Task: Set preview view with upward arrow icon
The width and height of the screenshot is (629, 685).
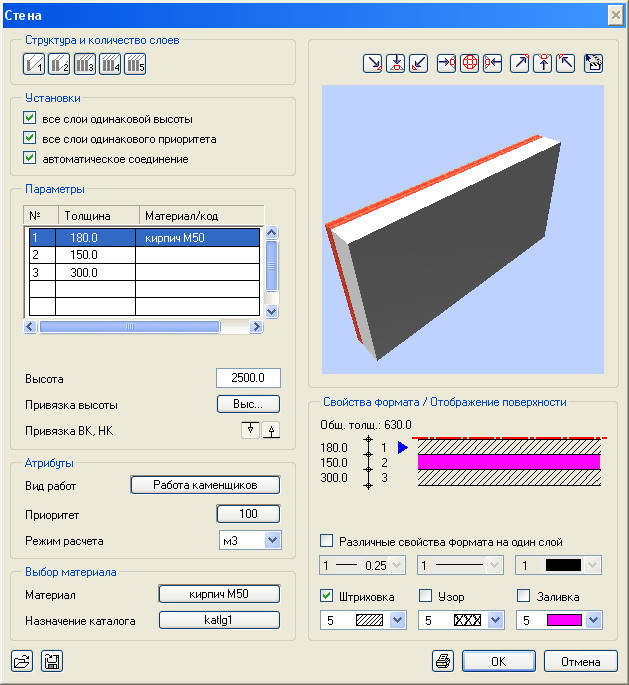Action: coord(543,63)
